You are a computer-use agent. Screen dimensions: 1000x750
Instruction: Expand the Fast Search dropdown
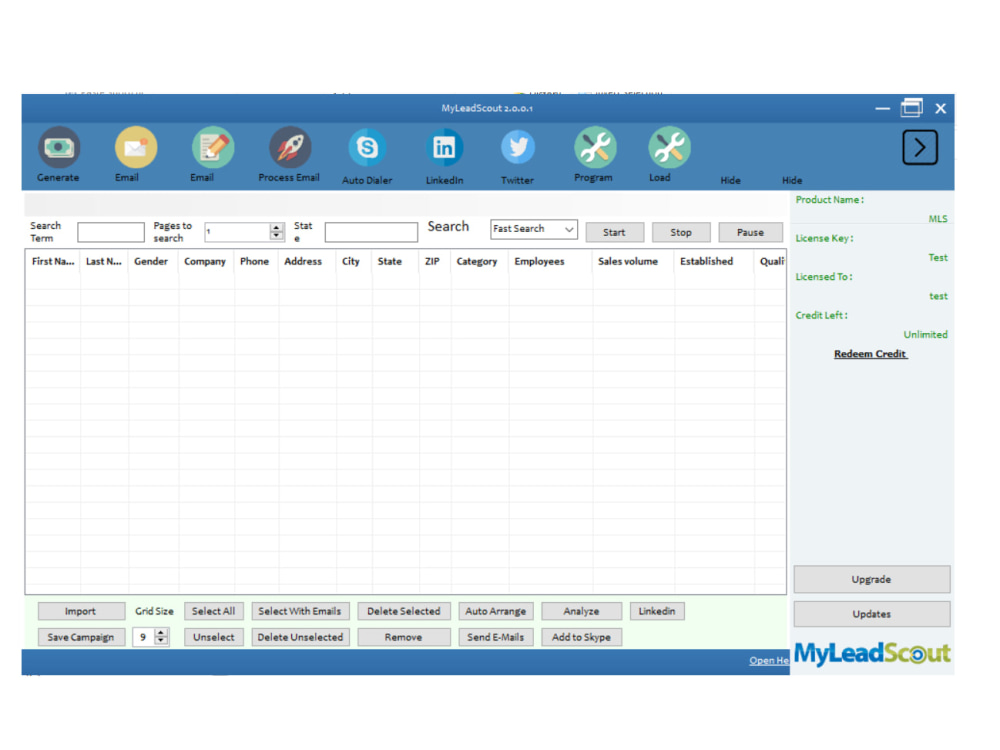click(568, 229)
